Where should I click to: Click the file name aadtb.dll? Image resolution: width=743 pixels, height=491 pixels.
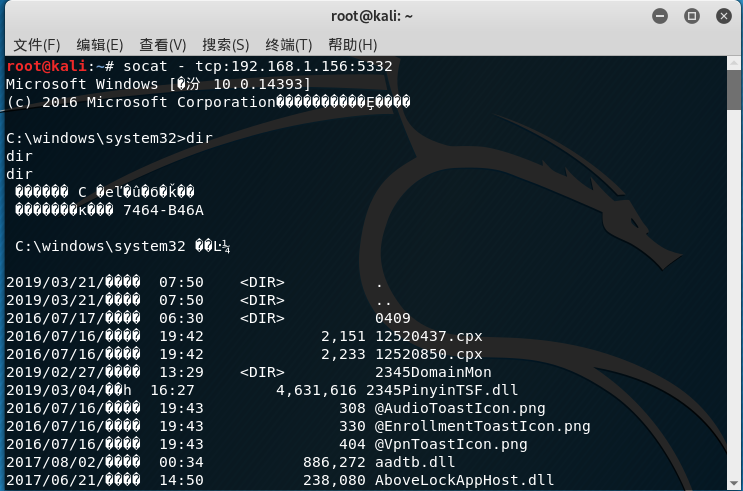tap(415, 463)
